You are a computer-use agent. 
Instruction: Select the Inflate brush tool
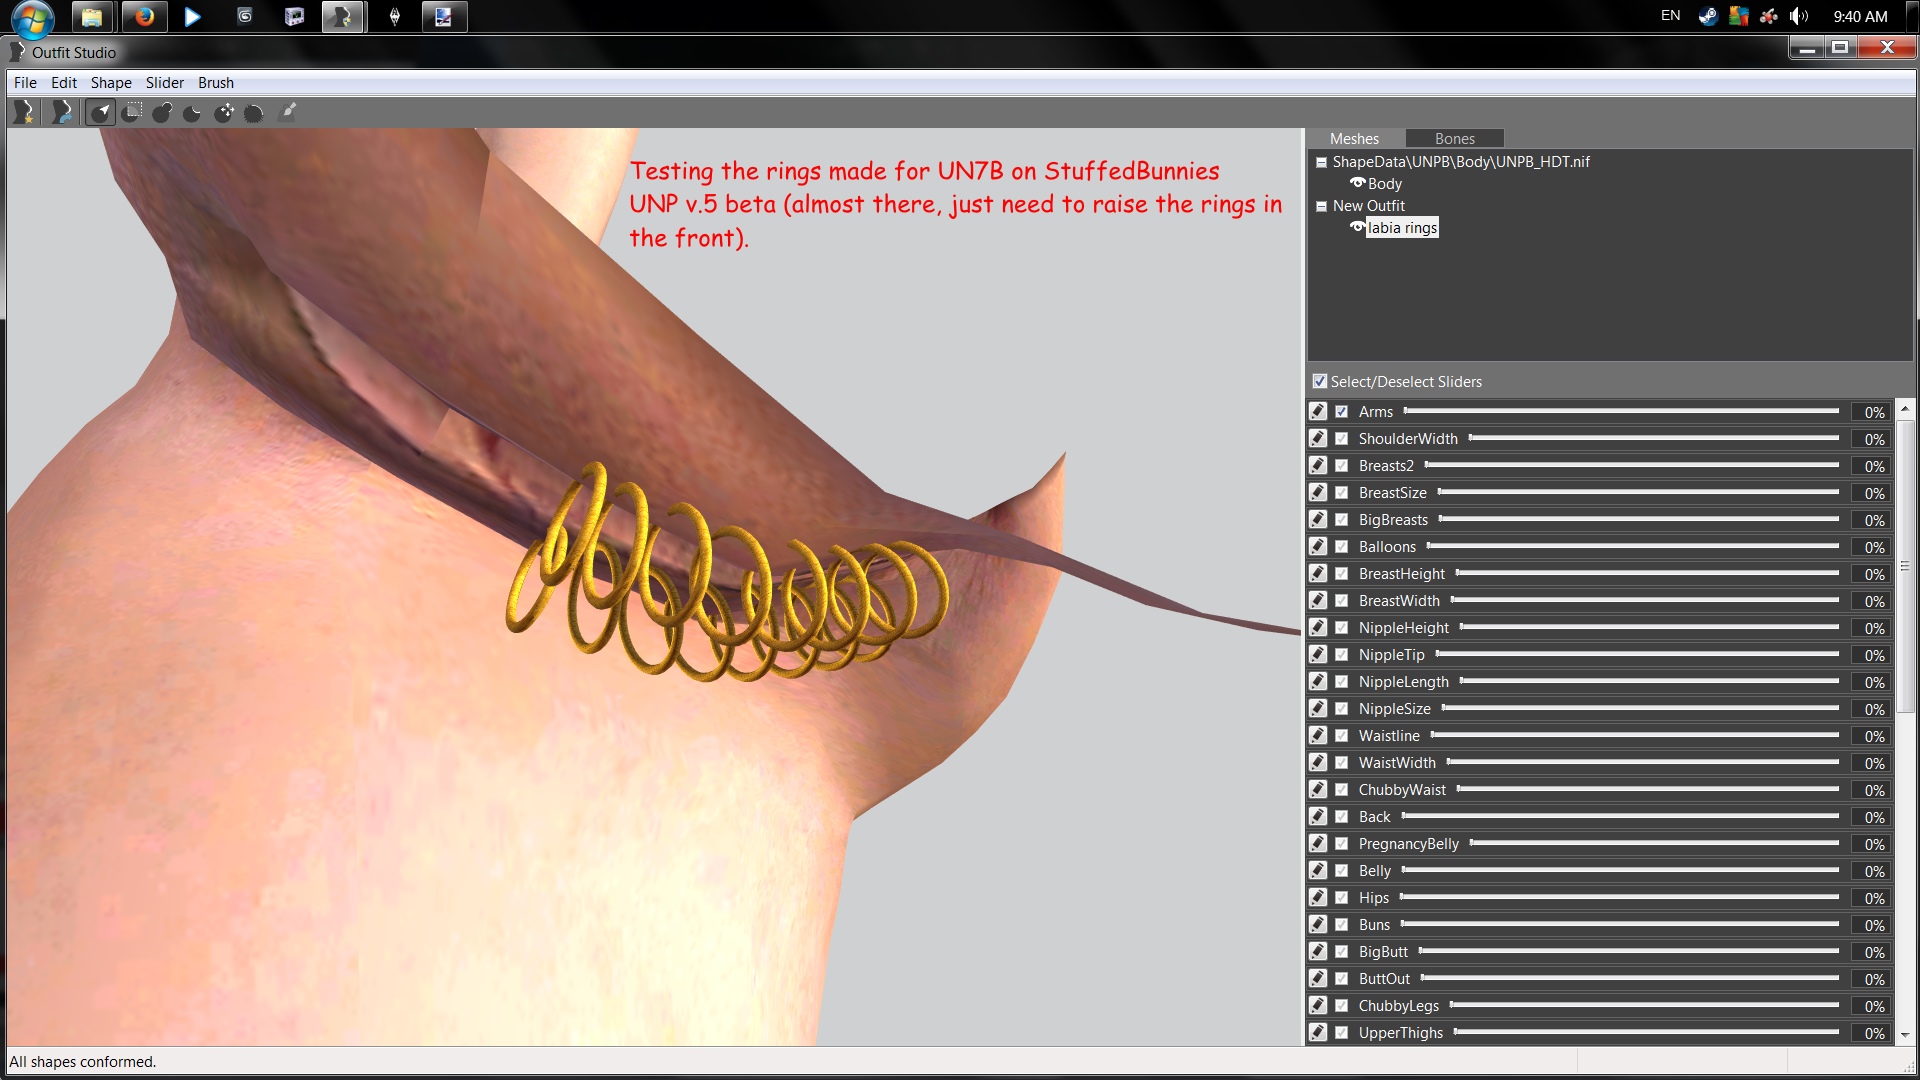pyautogui.click(x=162, y=113)
